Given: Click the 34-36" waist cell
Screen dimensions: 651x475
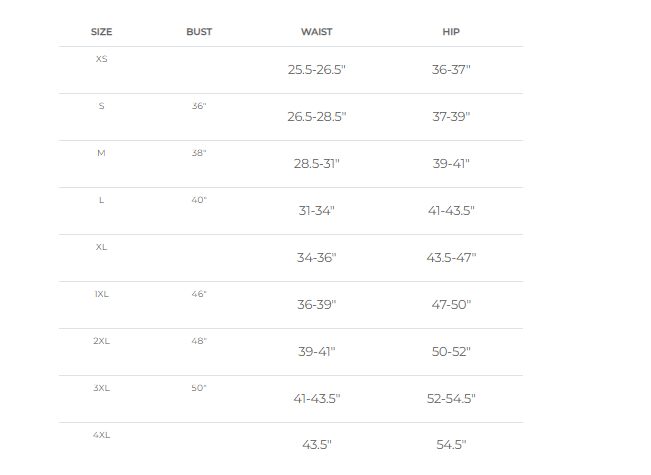Looking at the screenshot, I should pyautogui.click(x=316, y=258).
